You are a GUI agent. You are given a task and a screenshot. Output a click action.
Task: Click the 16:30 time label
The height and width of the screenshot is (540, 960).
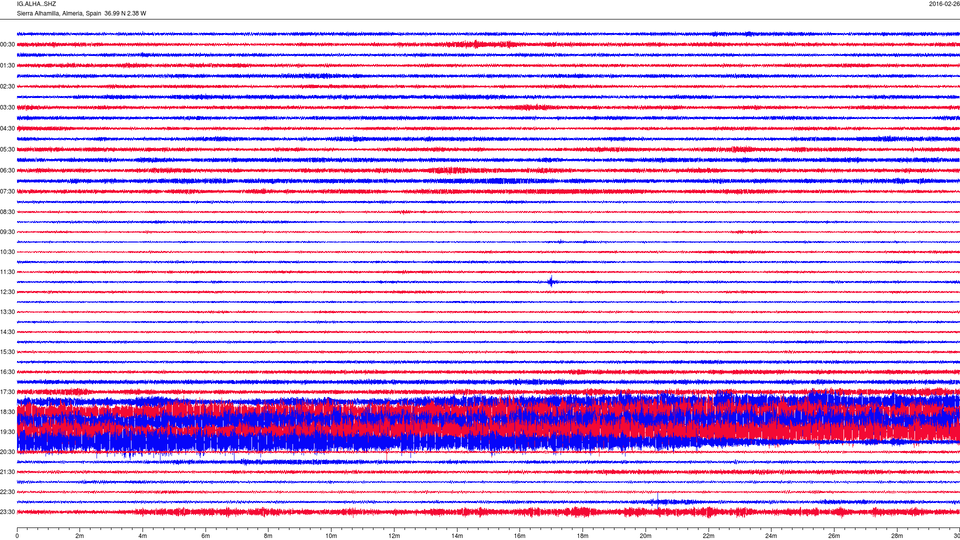pyautogui.click(x=7, y=372)
